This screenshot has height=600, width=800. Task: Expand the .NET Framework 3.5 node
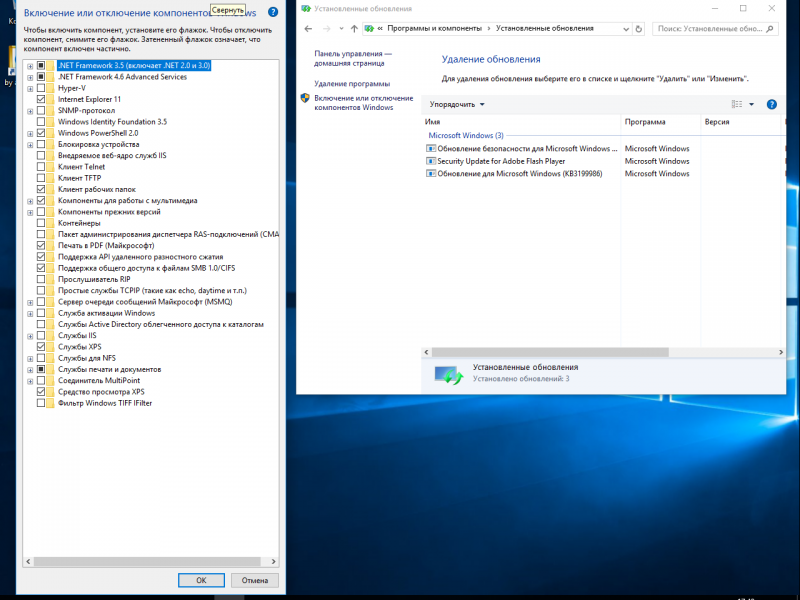[x=30, y=66]
